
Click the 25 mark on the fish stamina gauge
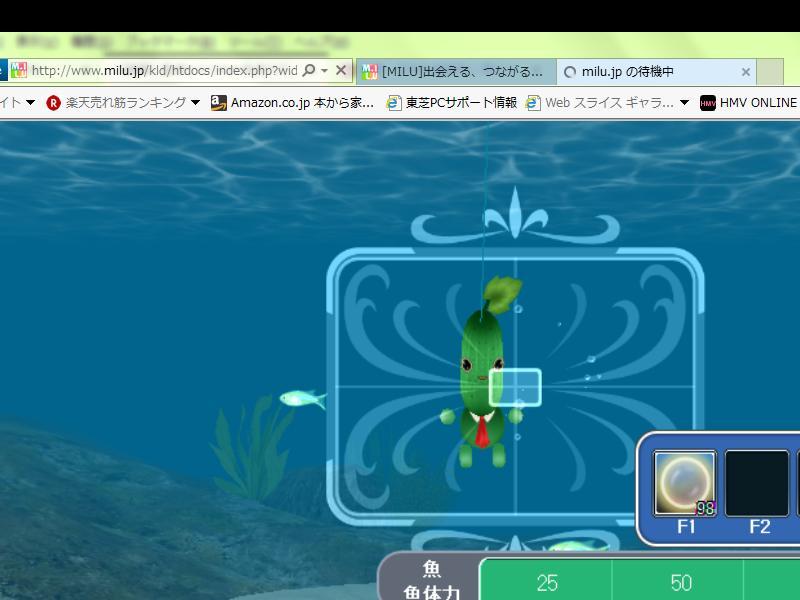pyautogui.click(x=547, y=583)
